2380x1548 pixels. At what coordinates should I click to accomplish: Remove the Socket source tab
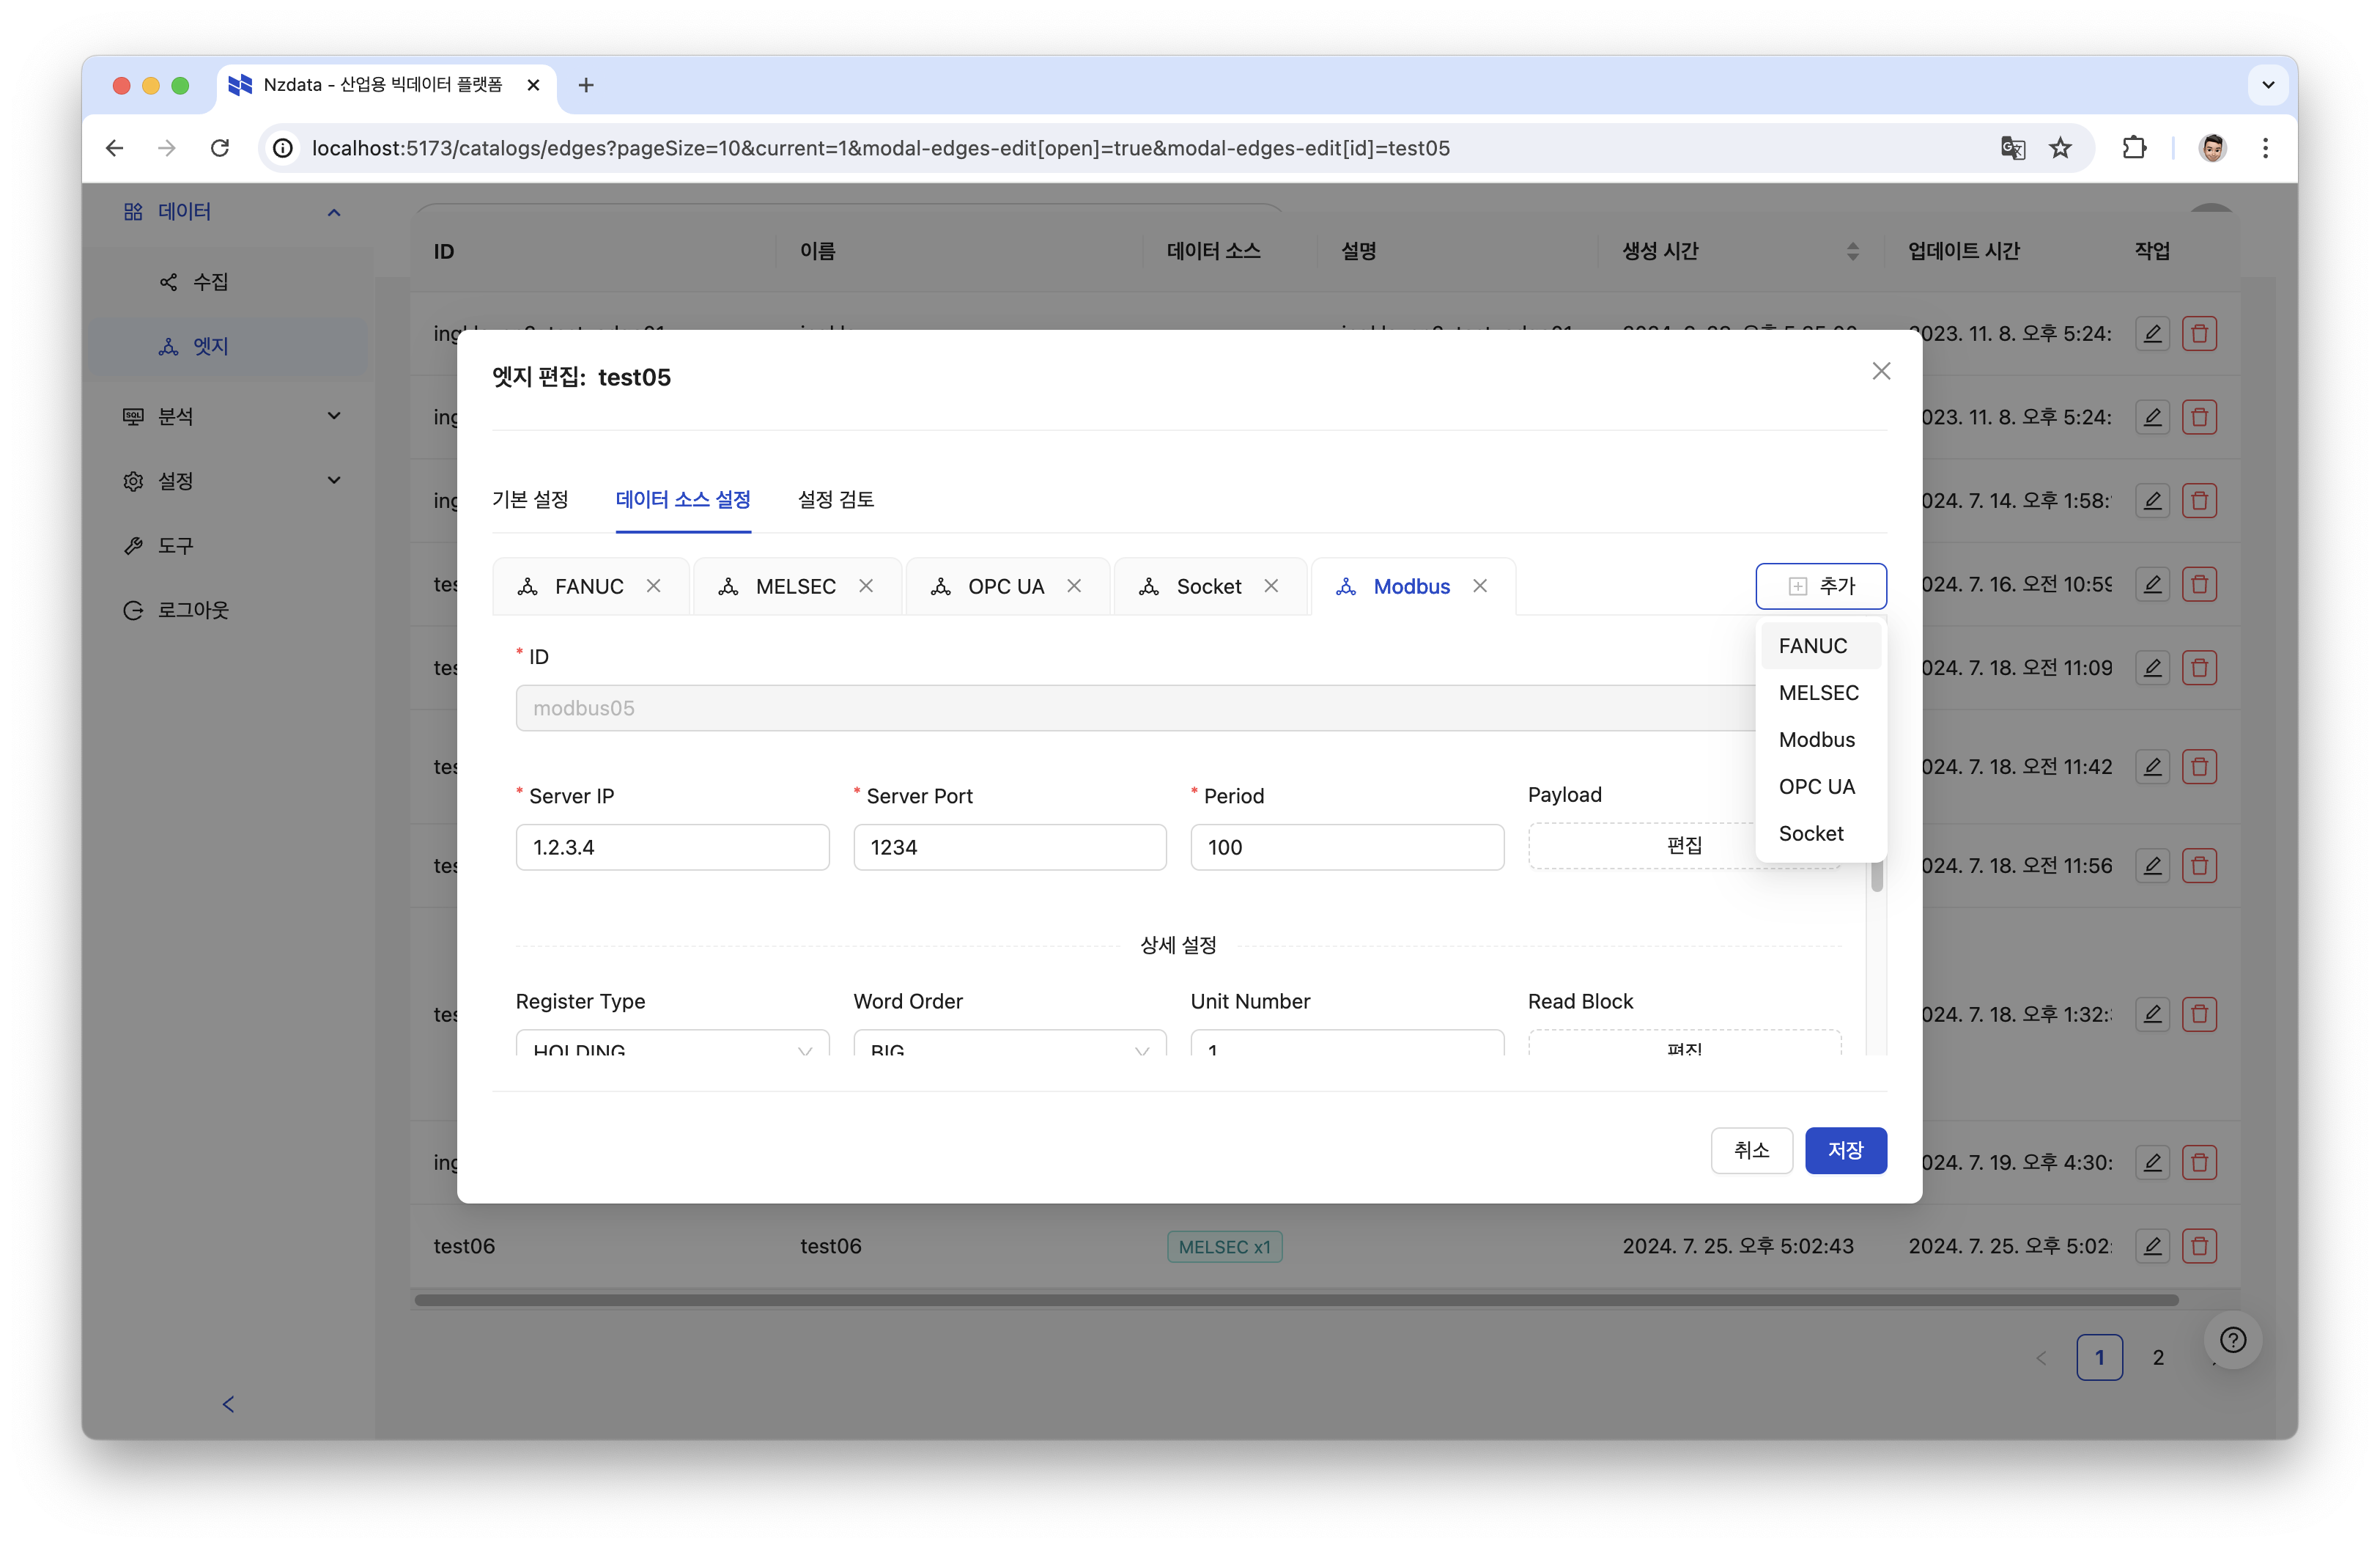click(x=1271, y=586)
